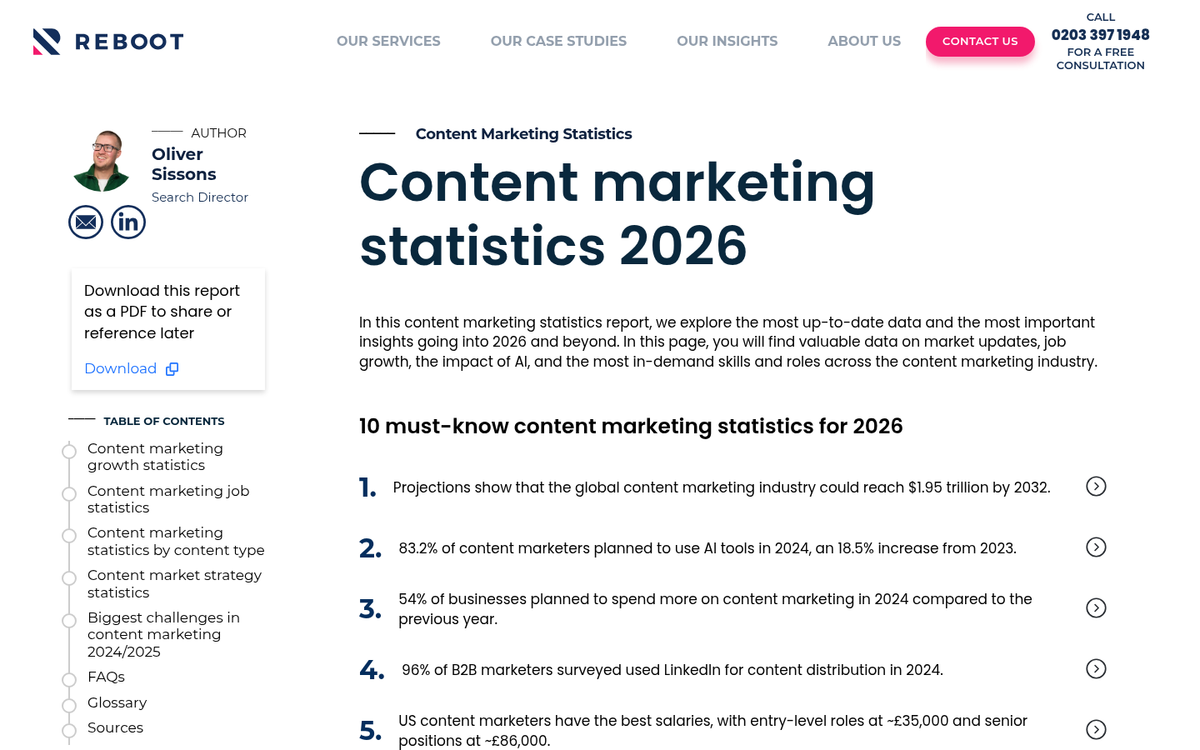This screenshot has width=1200, height=750.
Task: Click the author email envelope icon
Action: coord(86,222)
